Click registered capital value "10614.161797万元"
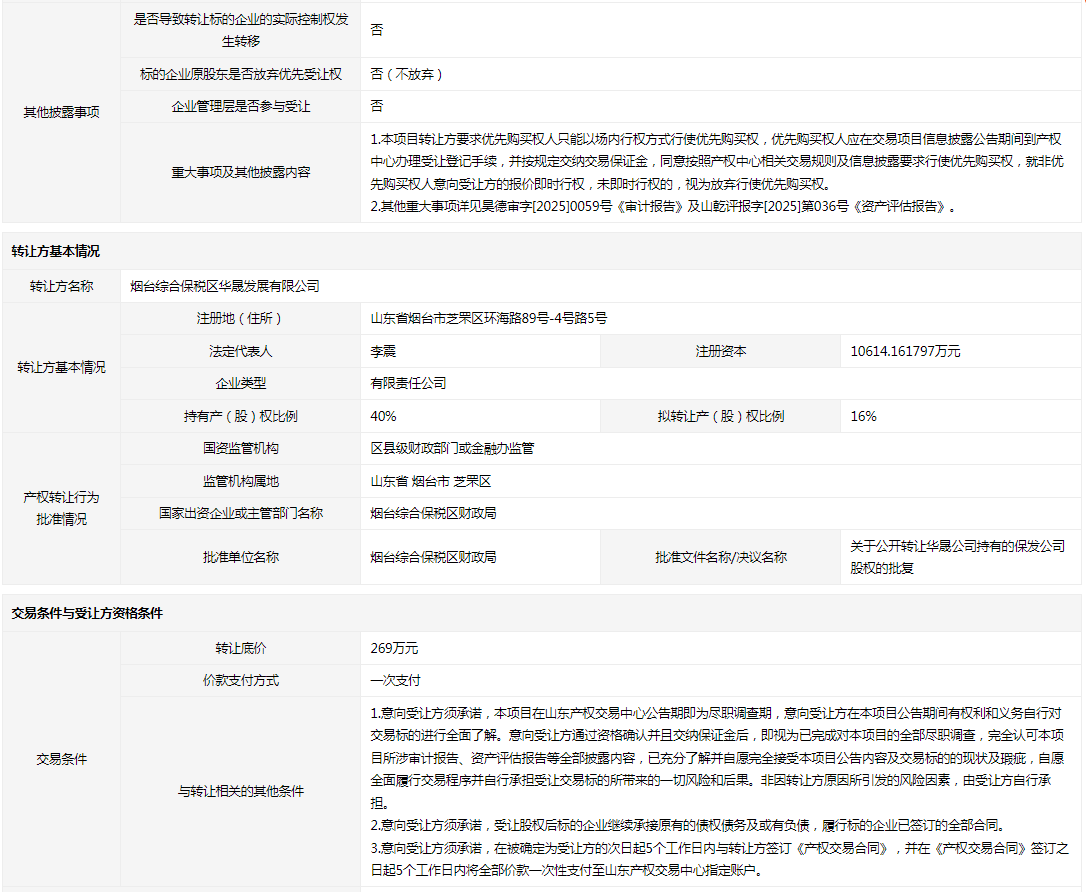The image size is (1086, 892). click(x=904, y=351)
